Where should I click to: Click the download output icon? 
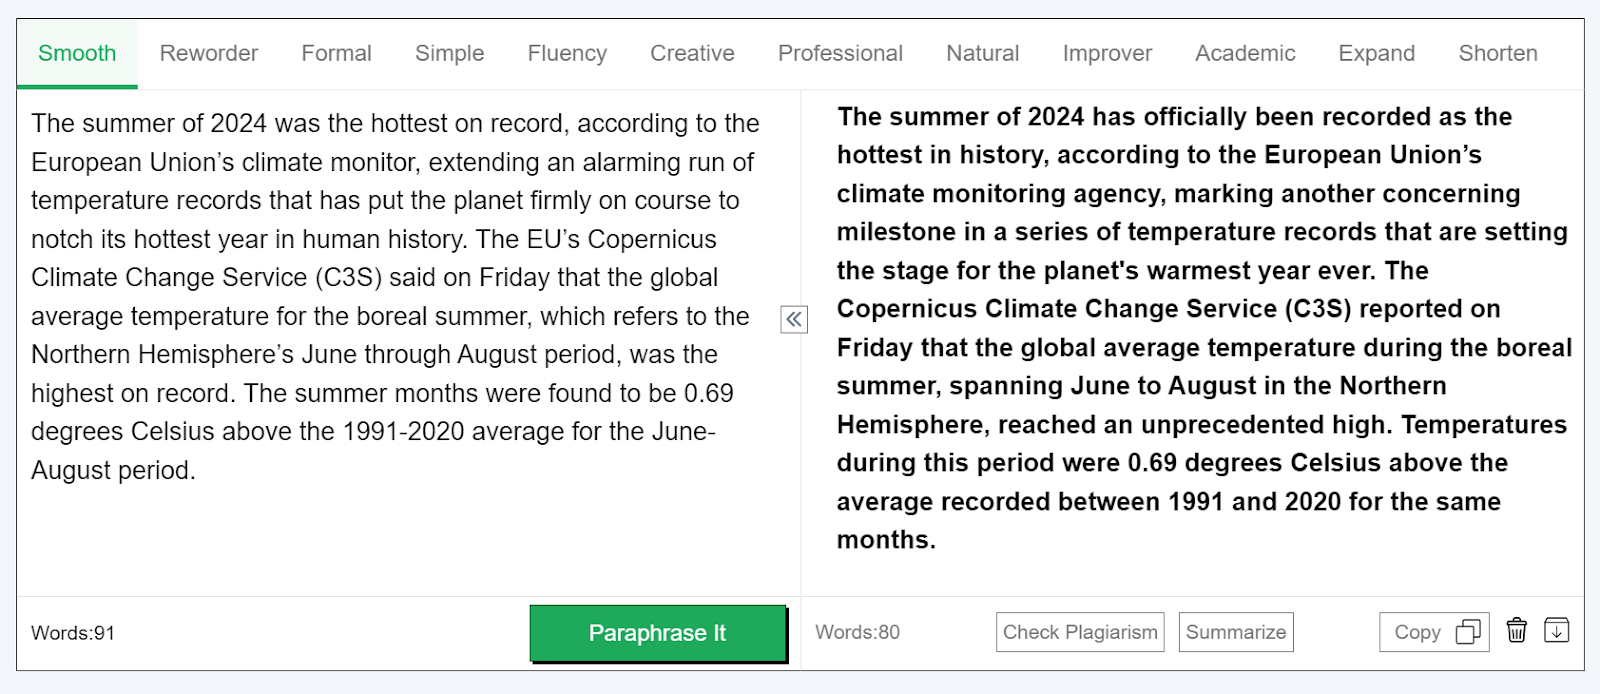pos(1557,631)
